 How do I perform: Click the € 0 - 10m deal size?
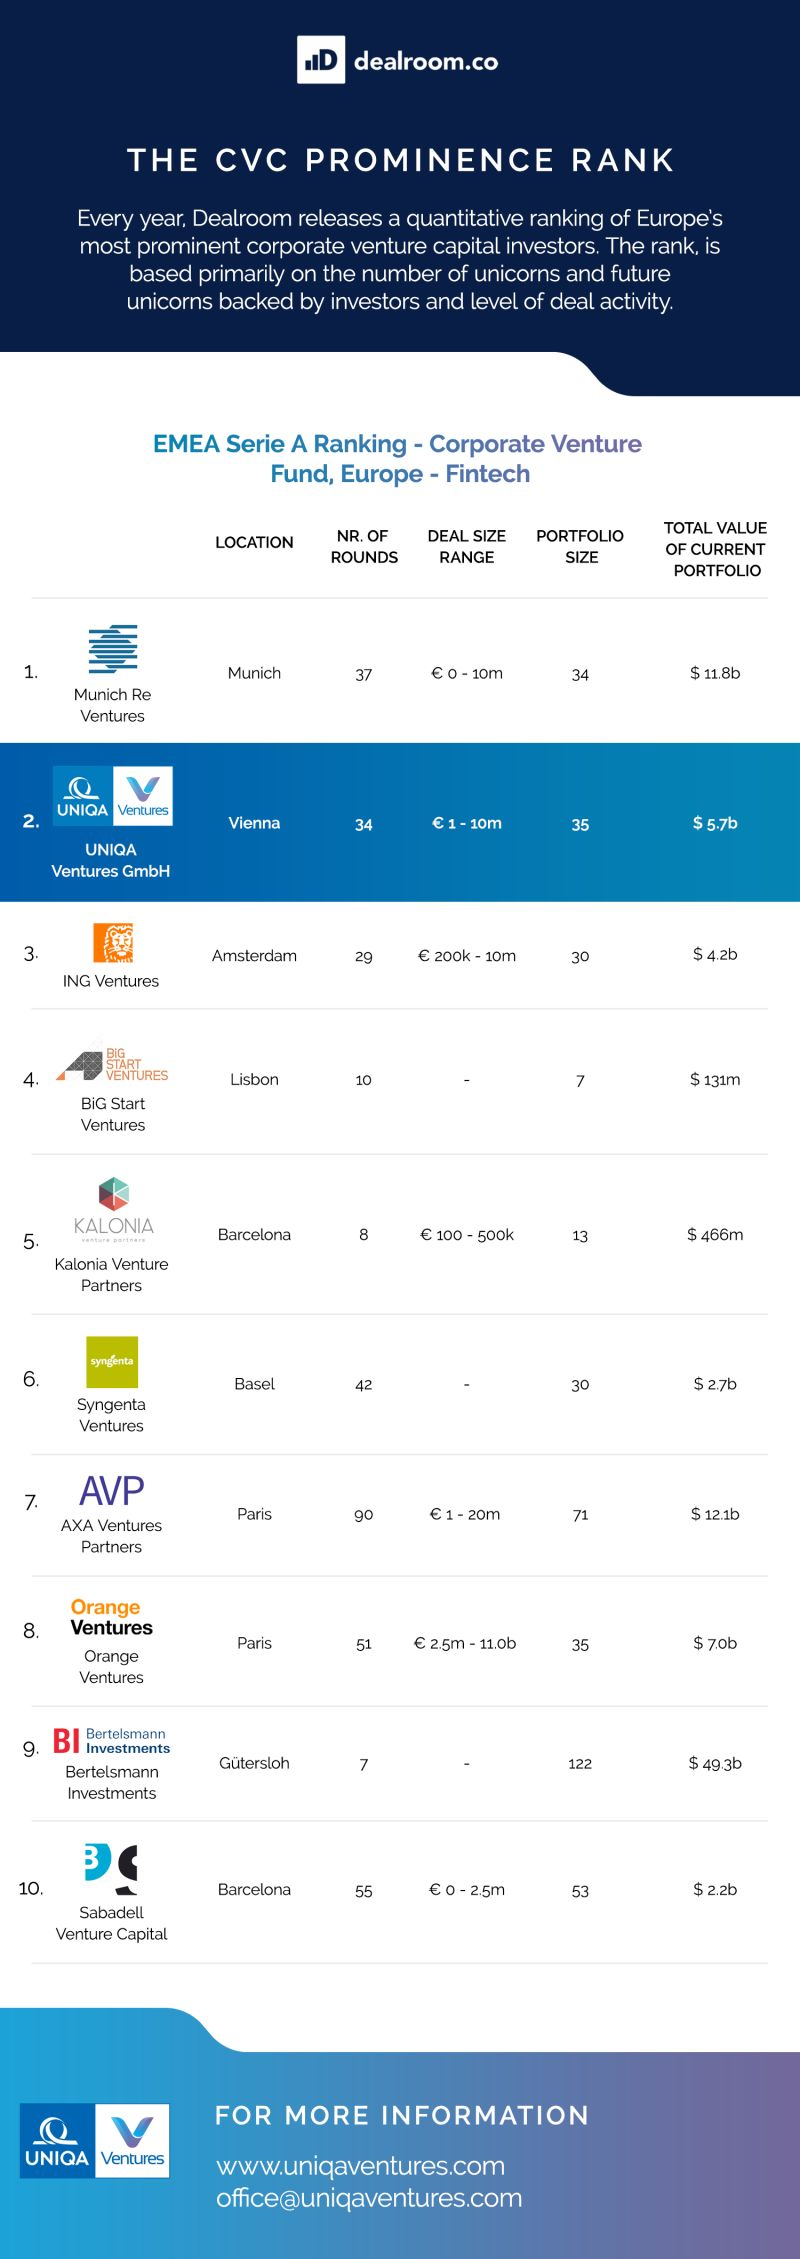[x=467, y=673]
